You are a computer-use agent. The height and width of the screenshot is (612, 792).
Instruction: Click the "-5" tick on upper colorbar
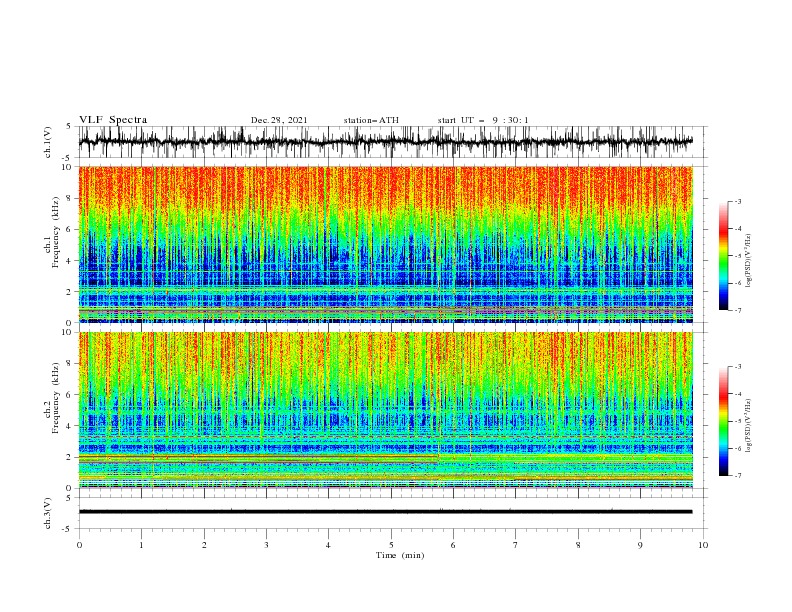pyautogui.click(x=737, y=256)
